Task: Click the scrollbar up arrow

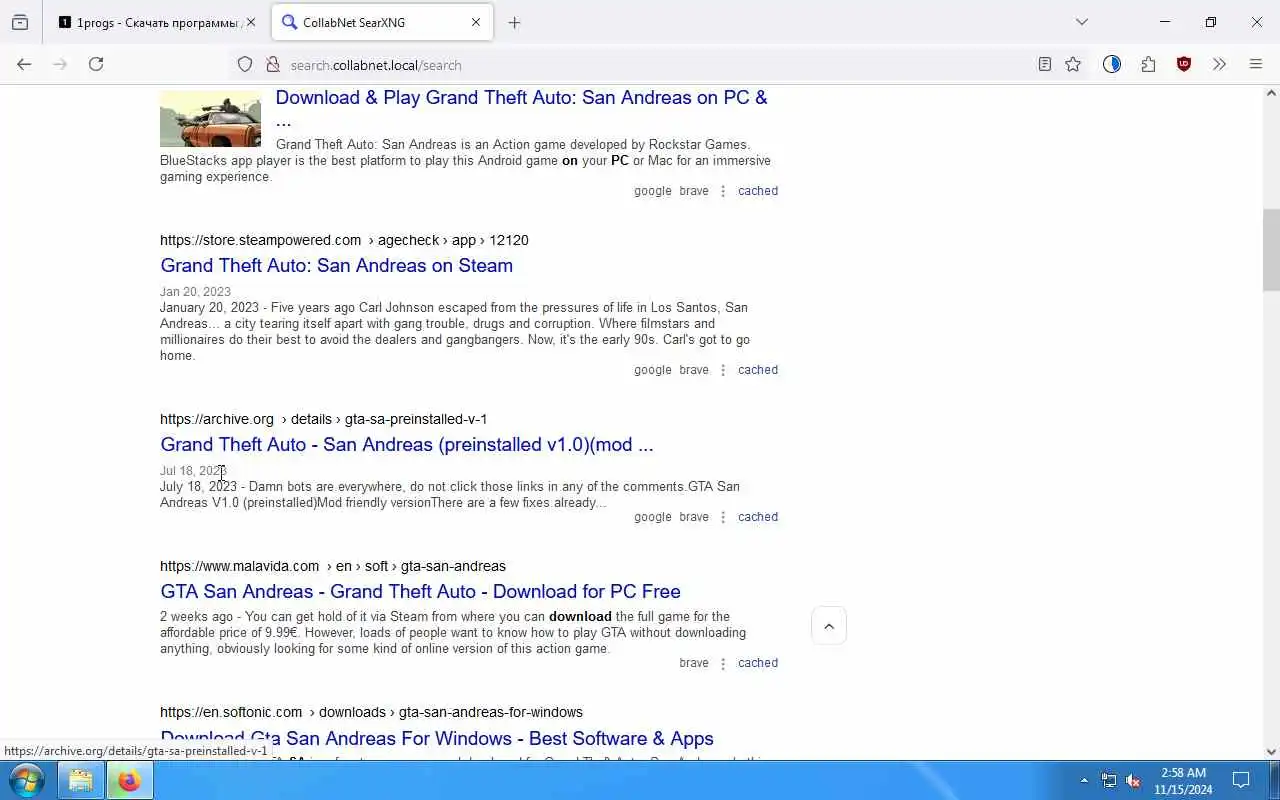Action: (1271, 93)
